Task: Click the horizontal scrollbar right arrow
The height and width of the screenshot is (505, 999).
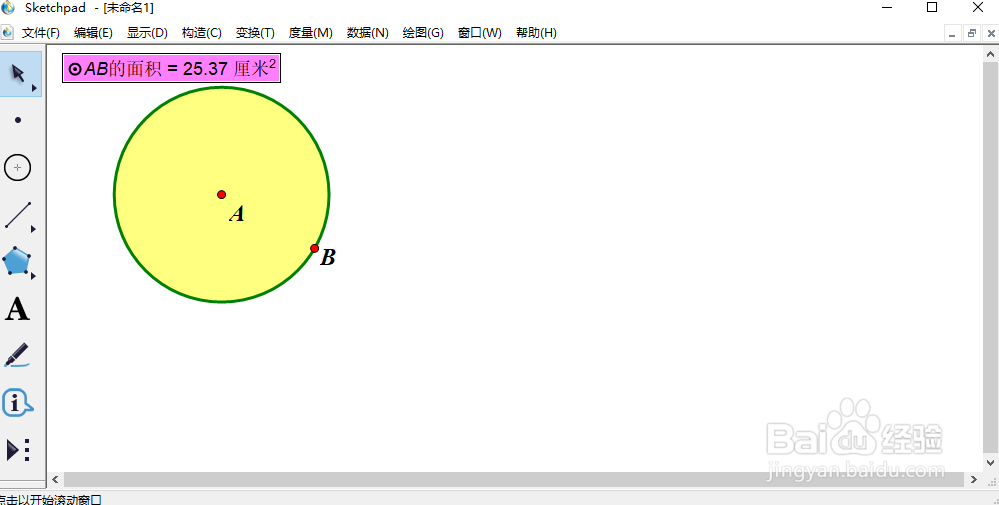Action: click(974, 479)
